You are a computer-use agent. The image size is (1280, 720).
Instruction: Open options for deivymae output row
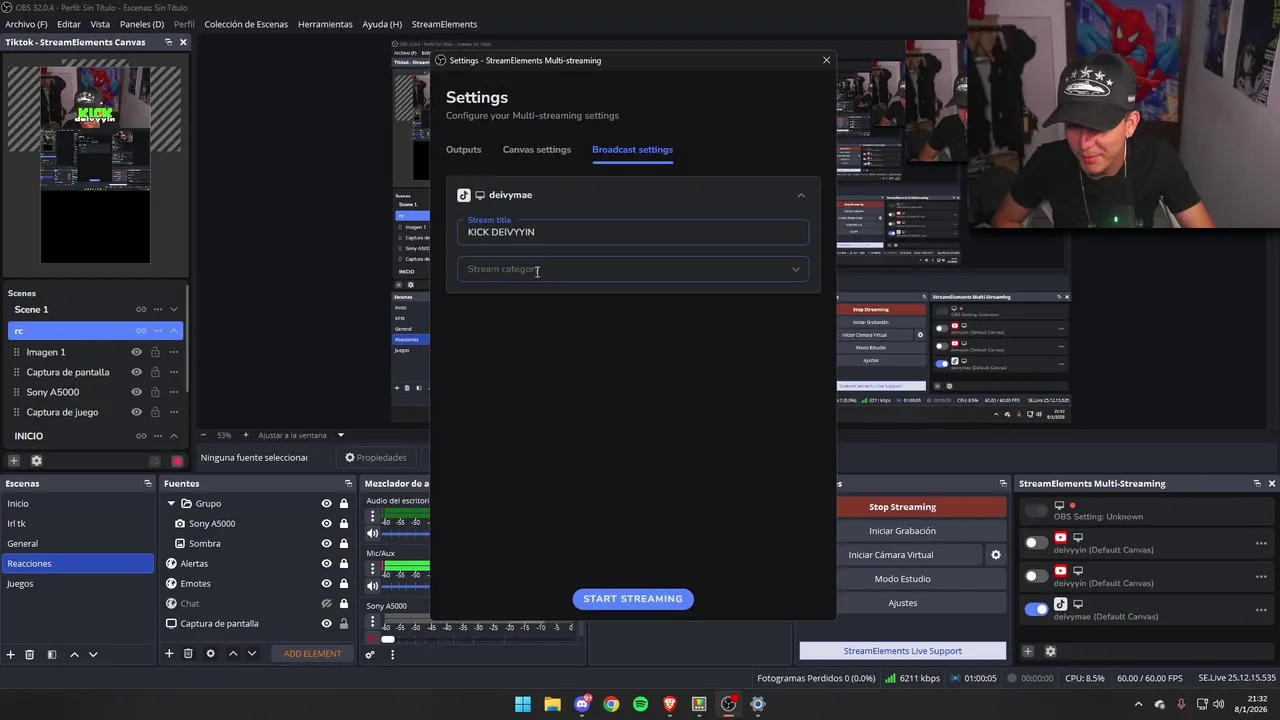point(1261,610)
